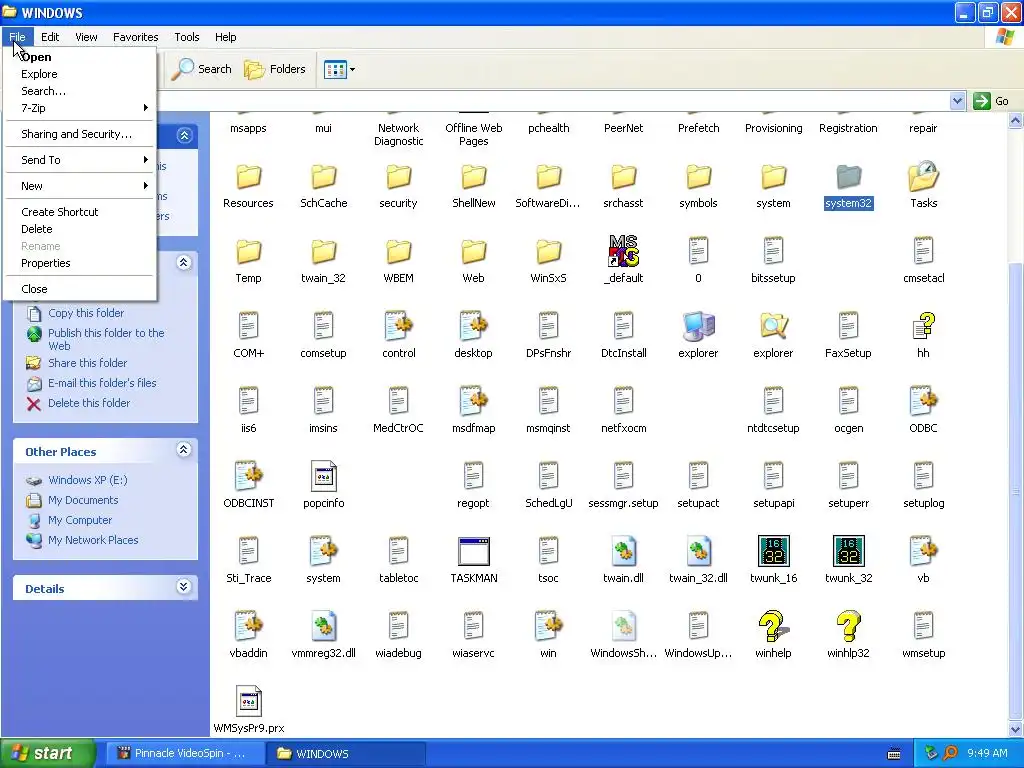Go to Windows XP (E:) drive
The height and width of the screenshot is (768, 1024).
click(88, 480)
